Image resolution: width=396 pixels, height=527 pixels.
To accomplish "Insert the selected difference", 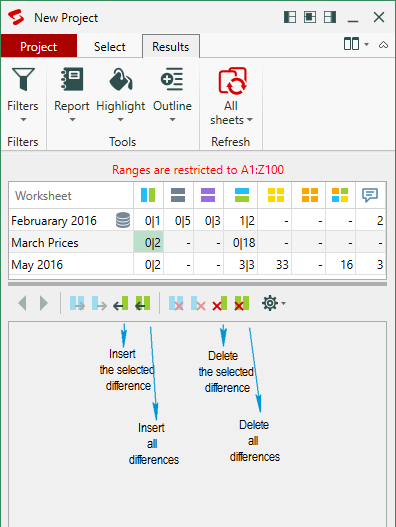I will (x=121, y=303).
